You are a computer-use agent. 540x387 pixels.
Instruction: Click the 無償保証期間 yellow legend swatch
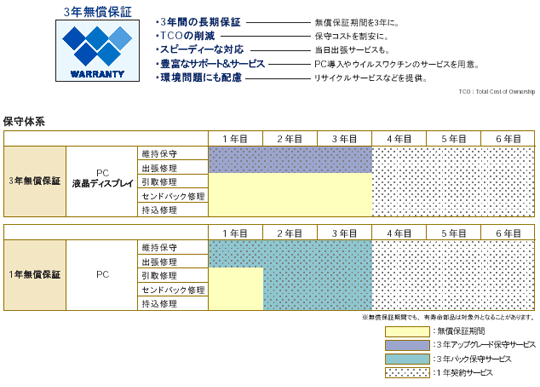(x=407, y=332)
